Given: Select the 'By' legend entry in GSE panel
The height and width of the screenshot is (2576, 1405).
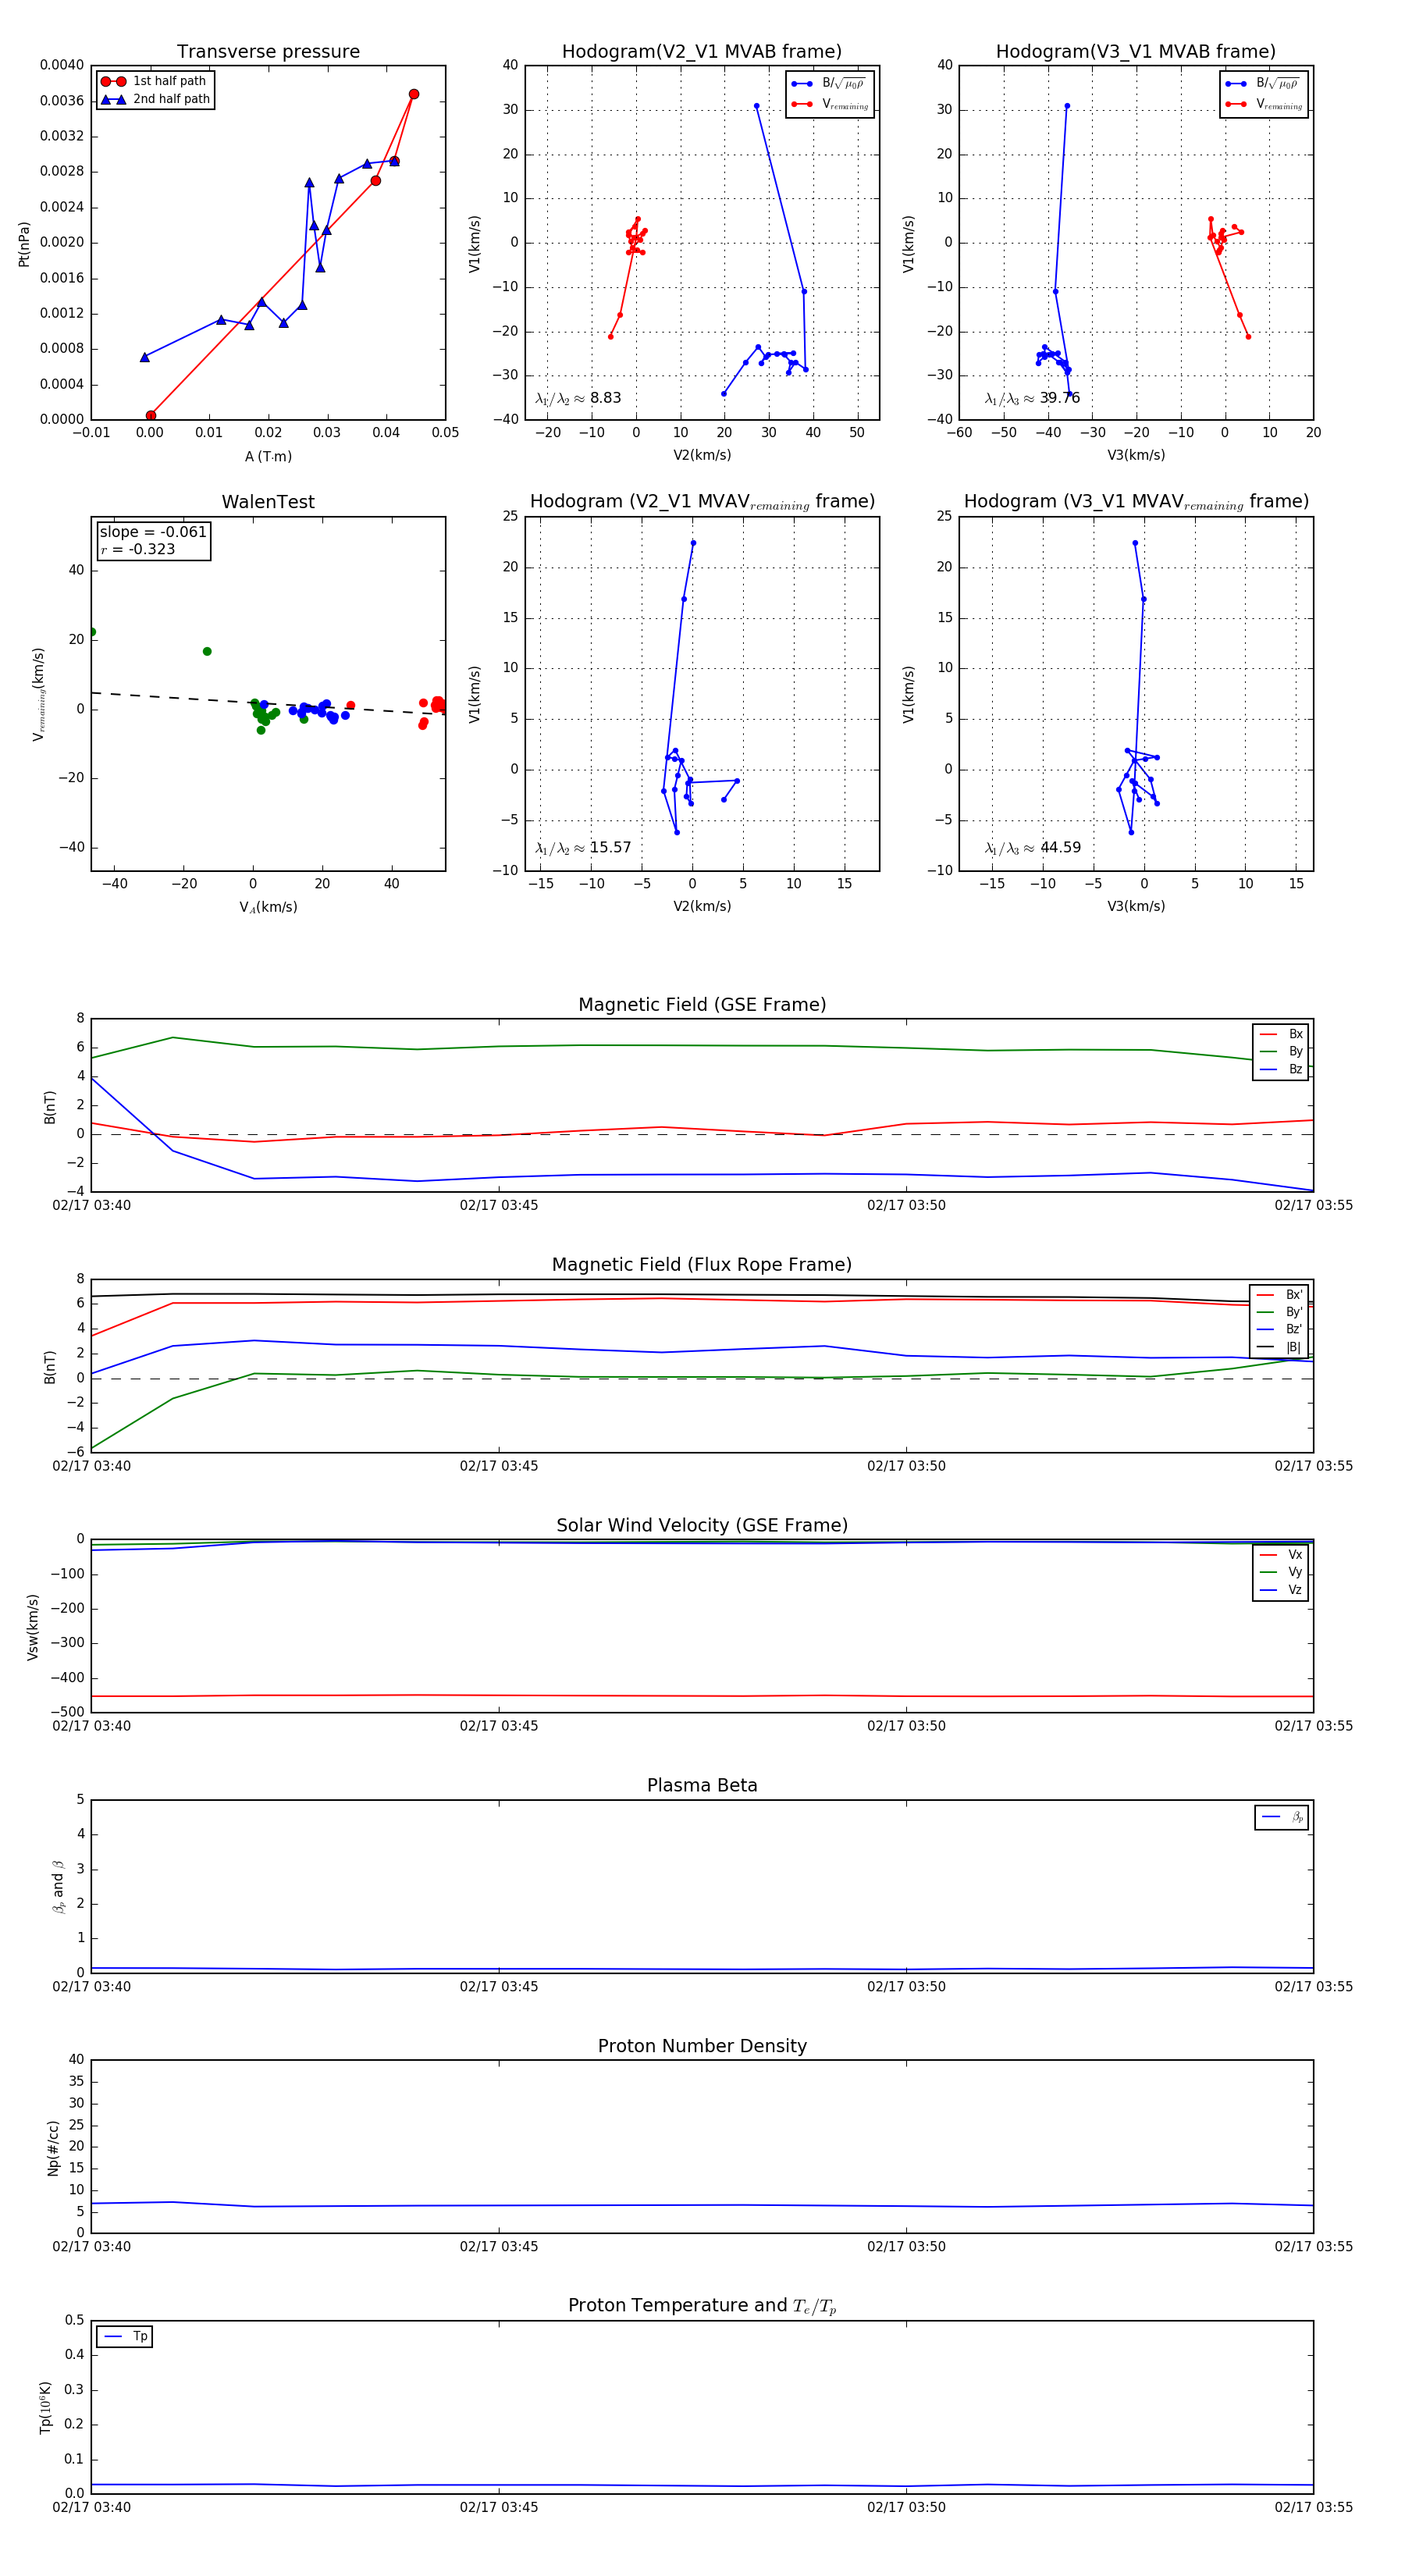Looking at the screenshot, I should pyautogui.click(x=1281, y=1051).
